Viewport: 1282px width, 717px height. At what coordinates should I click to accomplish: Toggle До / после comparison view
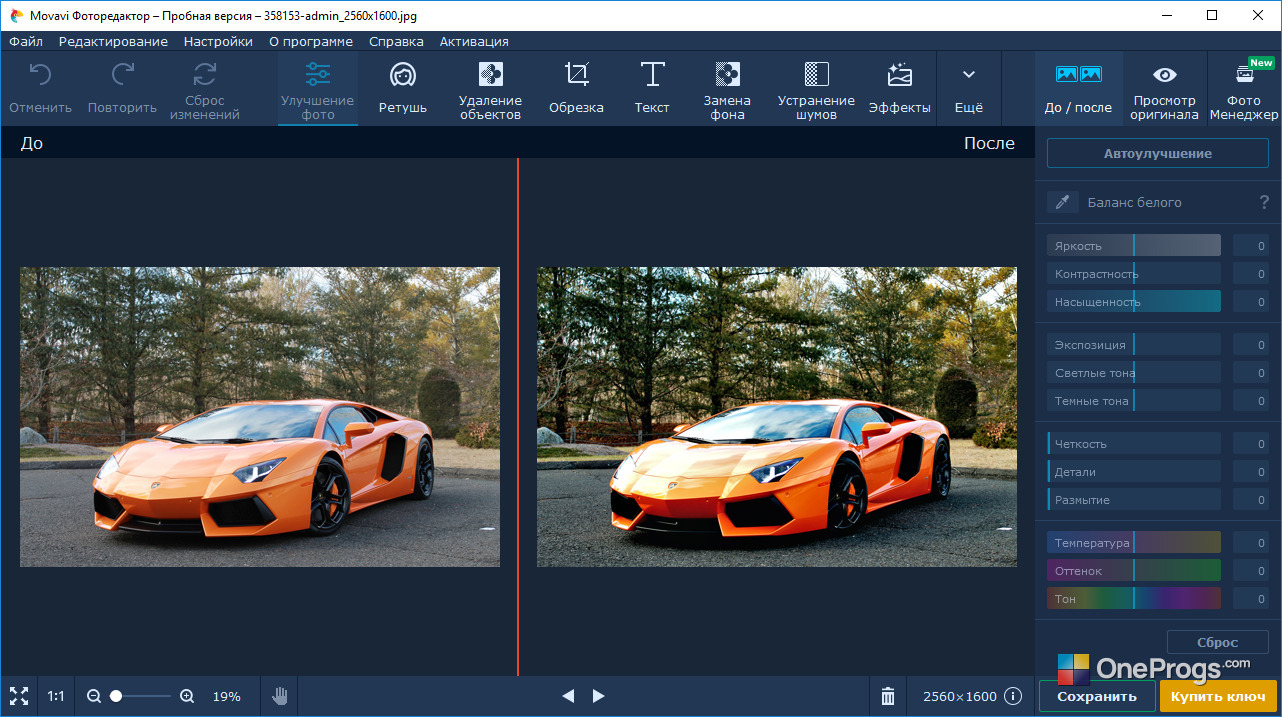click(1078, 88)
